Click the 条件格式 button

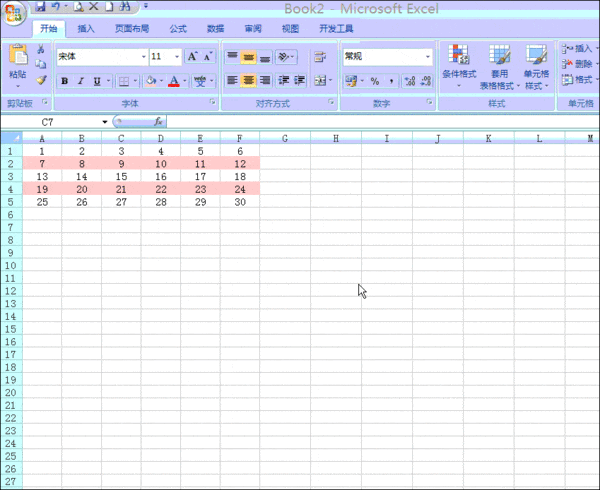[x=459, y=66]
